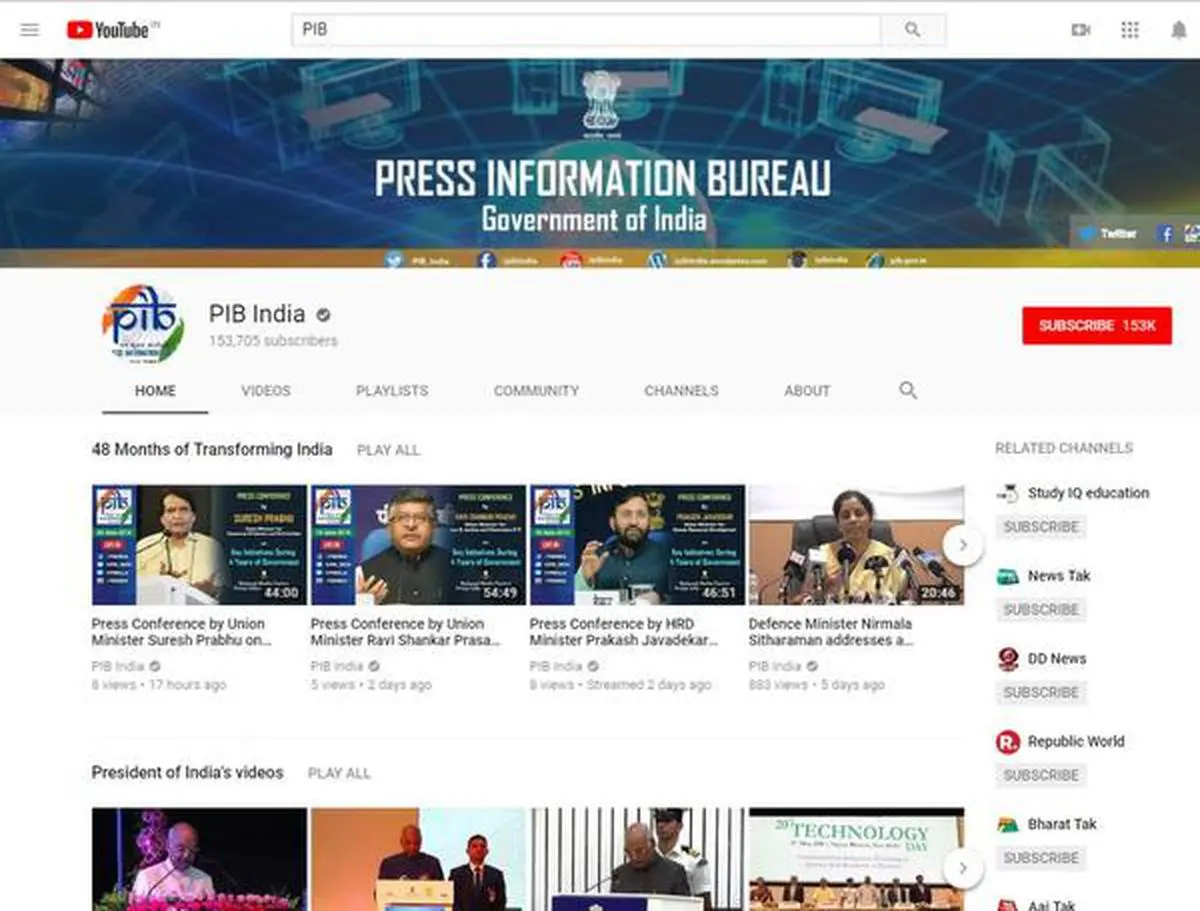Screen dimensions: 1200x911
Task: Switch to the PLAYLISTS tab
Action: click(x=392, y=391)
